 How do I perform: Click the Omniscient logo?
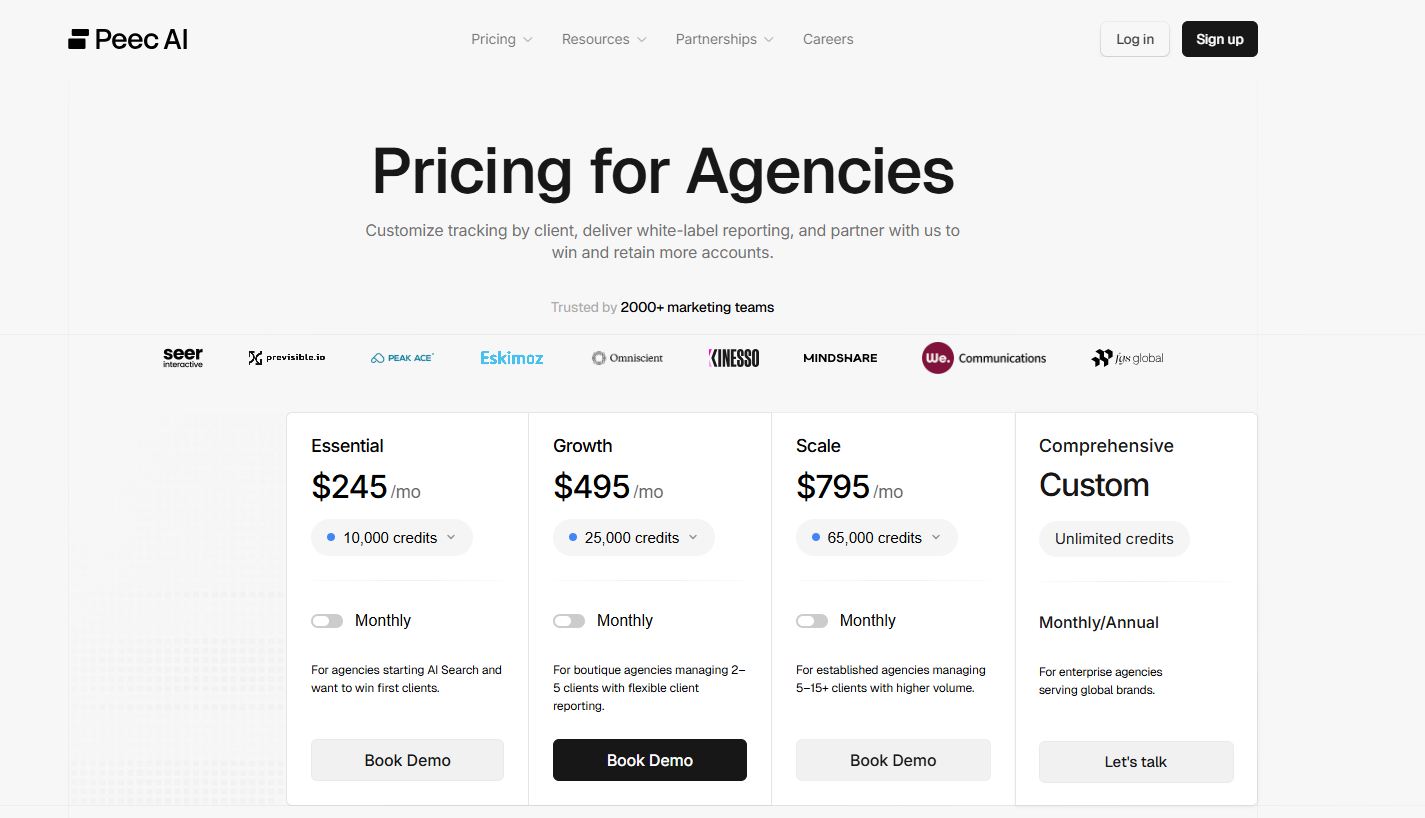tap(627, 358)
